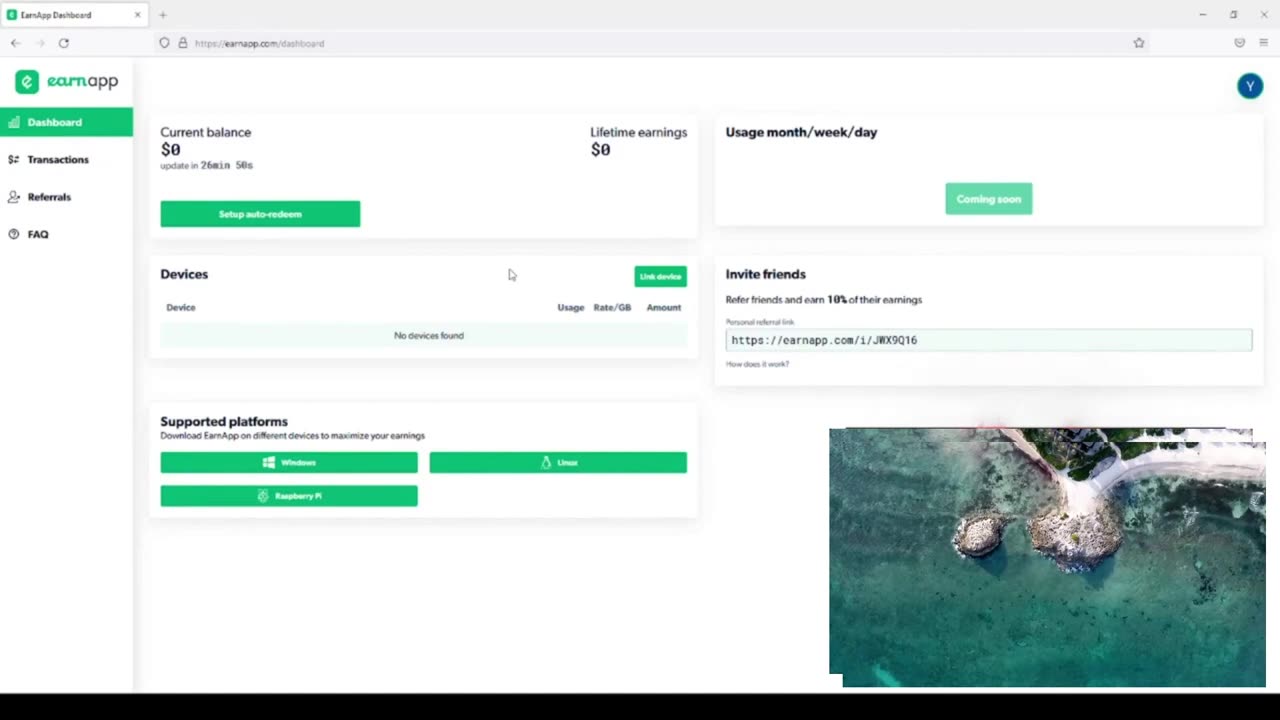
Task: Reload the page with refresh icon
Action: click(x=64, y=43)
